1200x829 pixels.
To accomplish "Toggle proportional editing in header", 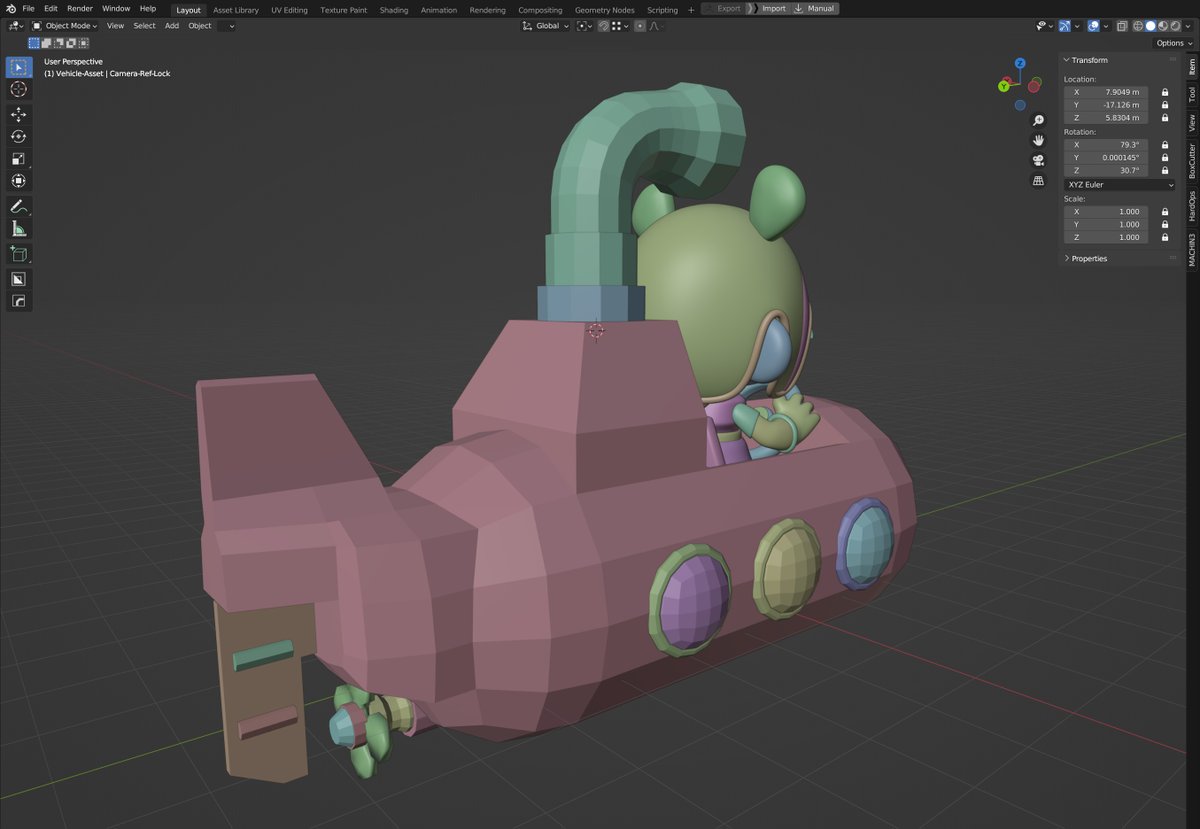I will (640, 26).
